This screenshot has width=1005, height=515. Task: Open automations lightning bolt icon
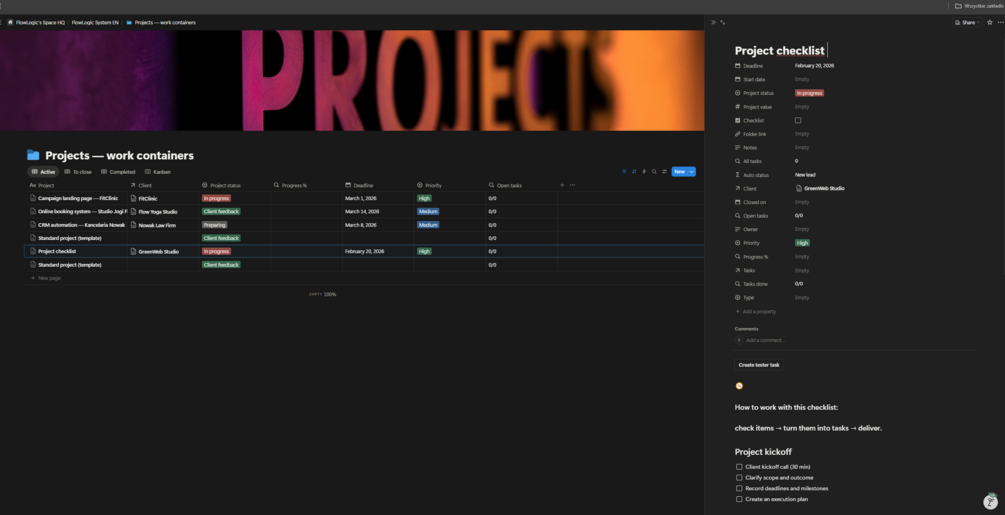[x=644, y=172]
